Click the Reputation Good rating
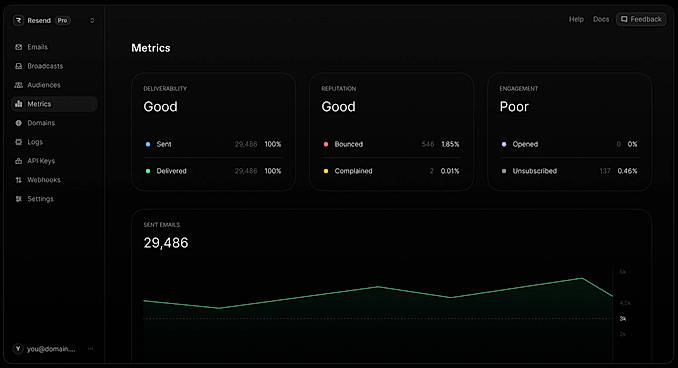The height and width of the screenshot is (368, 678). [339, 107]
